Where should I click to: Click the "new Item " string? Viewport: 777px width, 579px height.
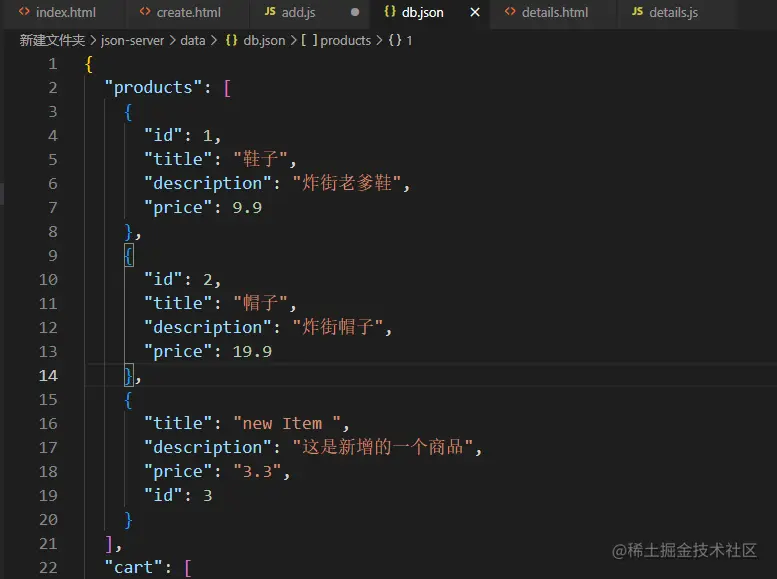click(287, 423)
